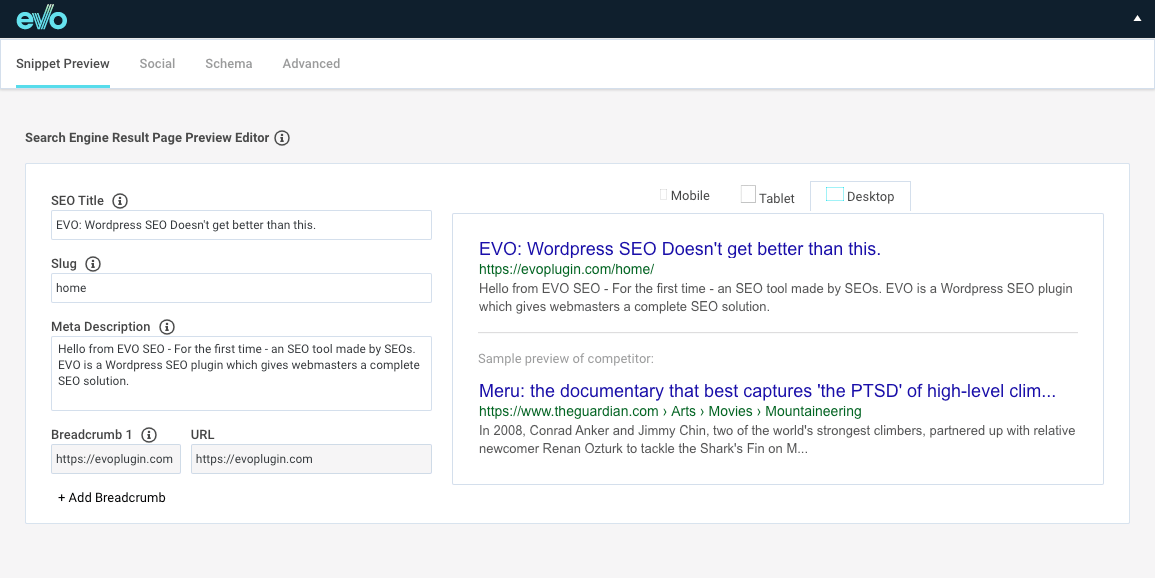Viewport: 1155px width, 578px height.
Task: Click the 'Sample preview of competitor:' label
Action: point(566,359)
